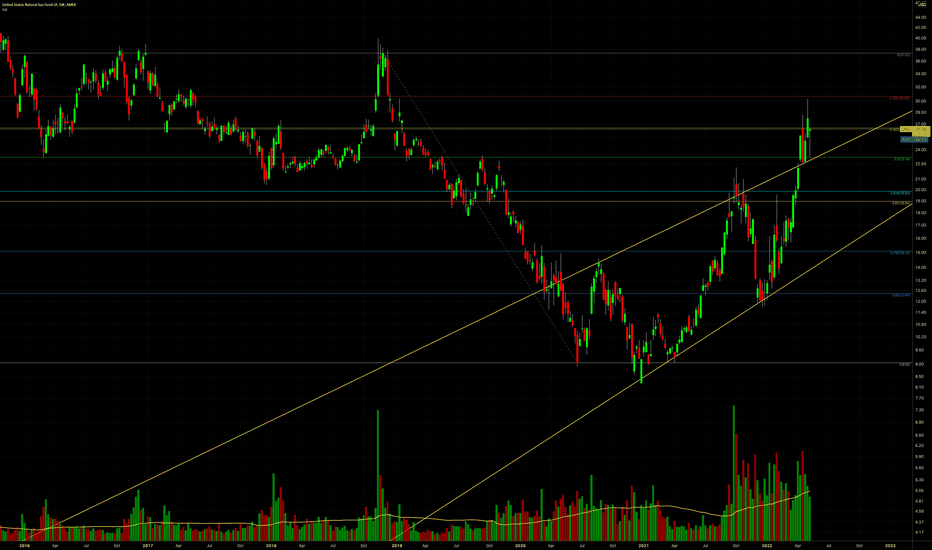
Task: Select the teal Fibonacci label near 19.8
Action: pyautogui.click(x=900, y=193)
